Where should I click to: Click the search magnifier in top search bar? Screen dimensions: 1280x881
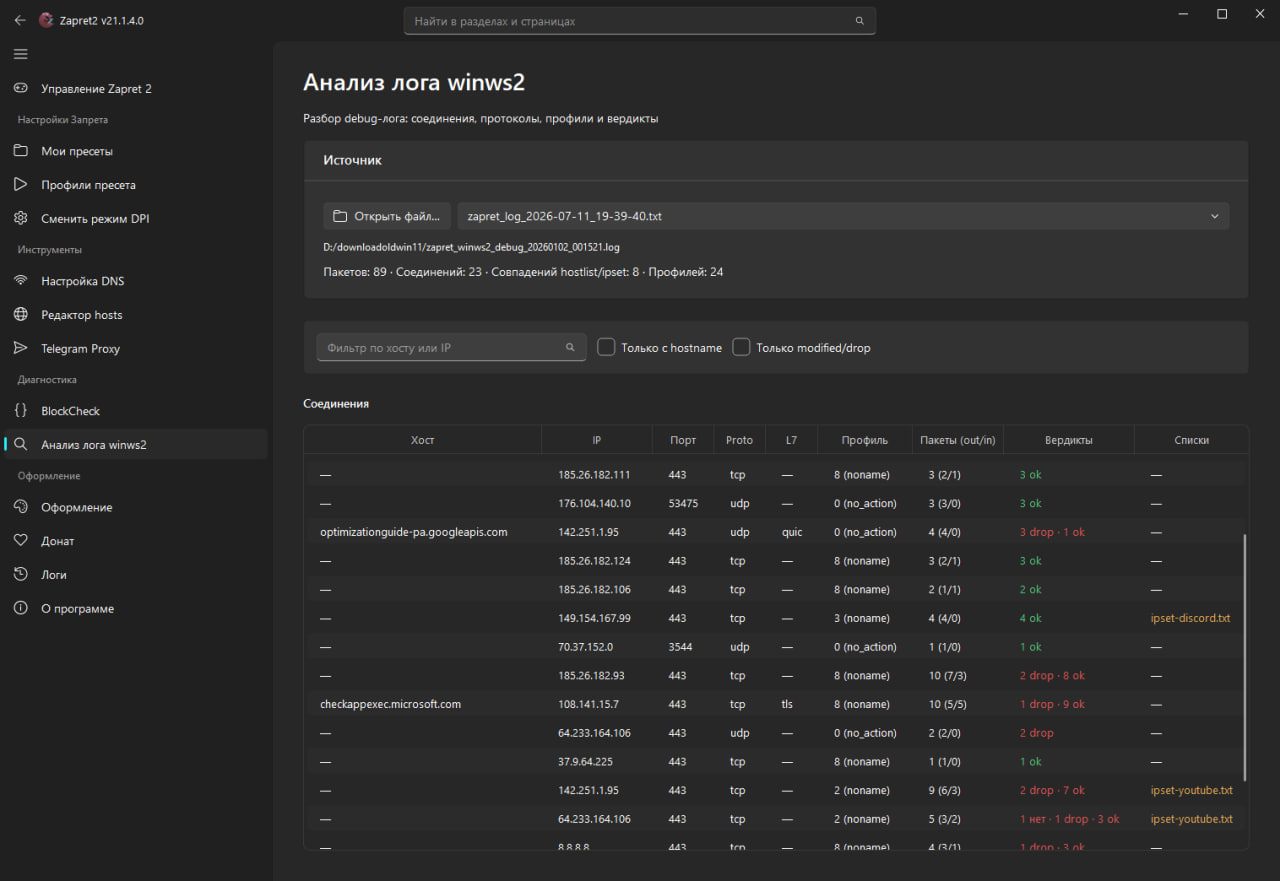(859, 21)
